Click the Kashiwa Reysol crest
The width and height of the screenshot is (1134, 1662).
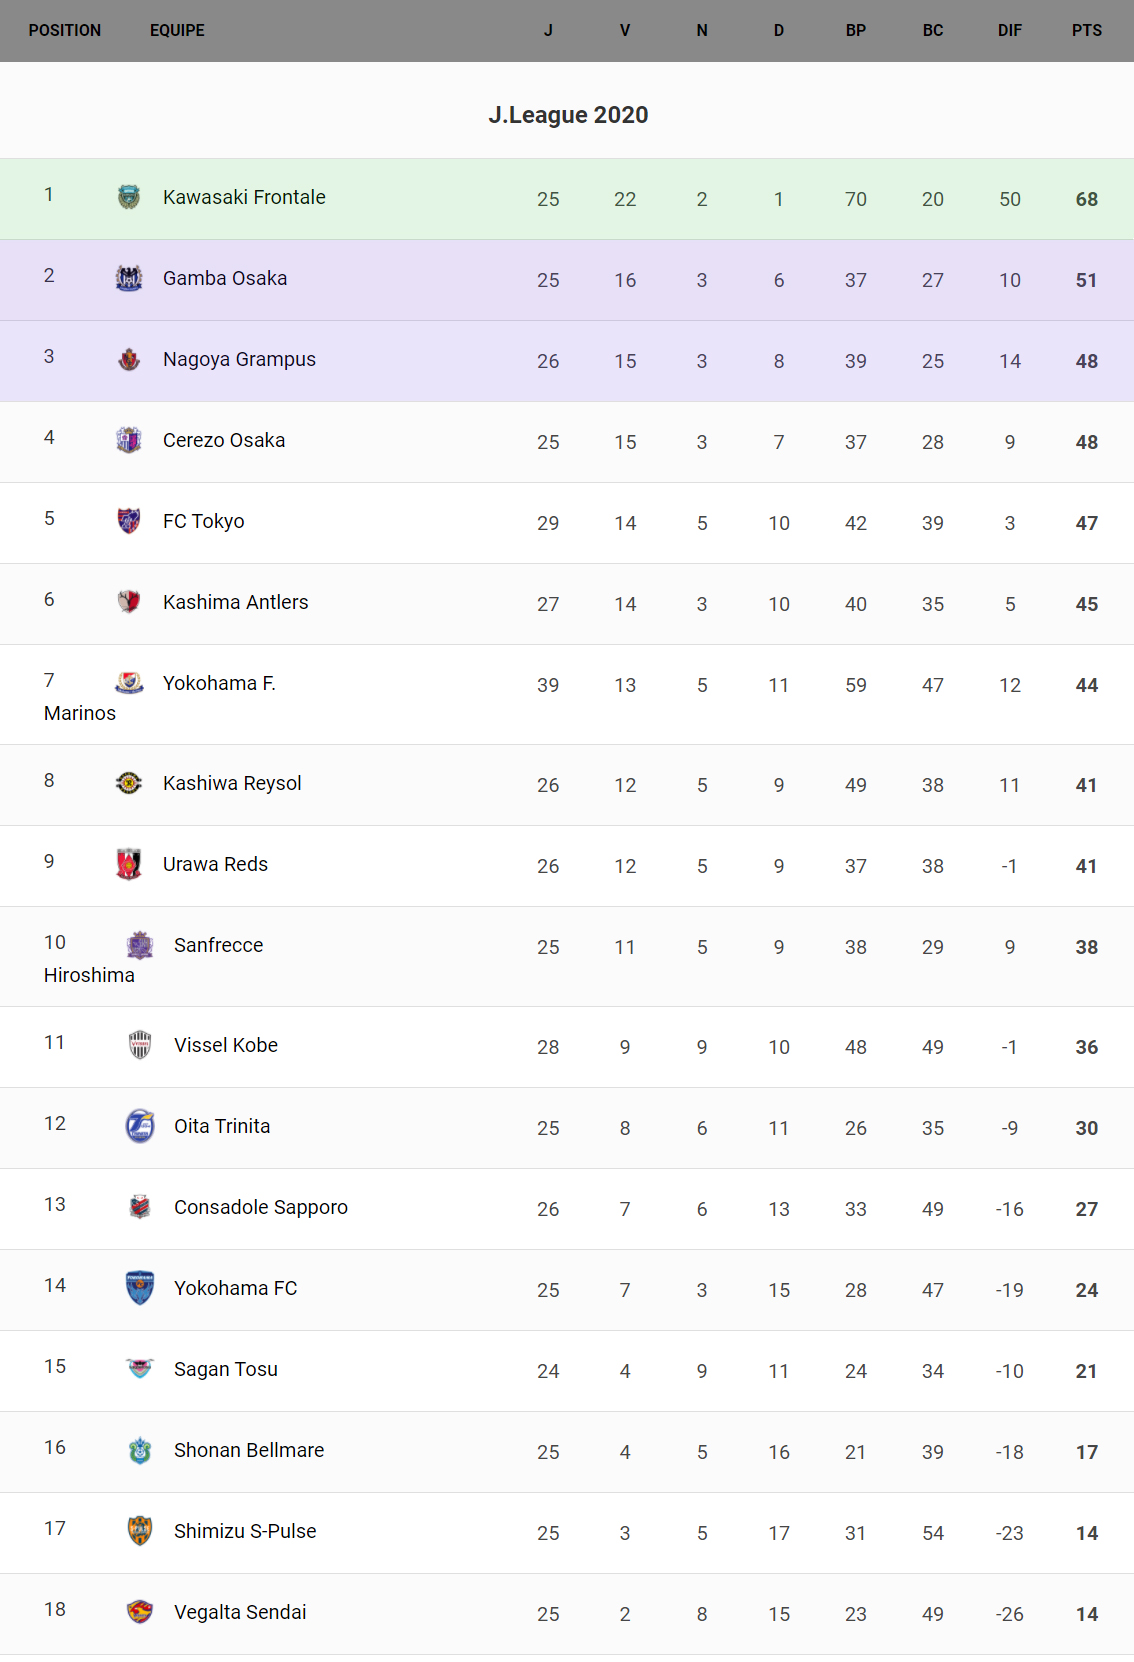pos(129,783)
